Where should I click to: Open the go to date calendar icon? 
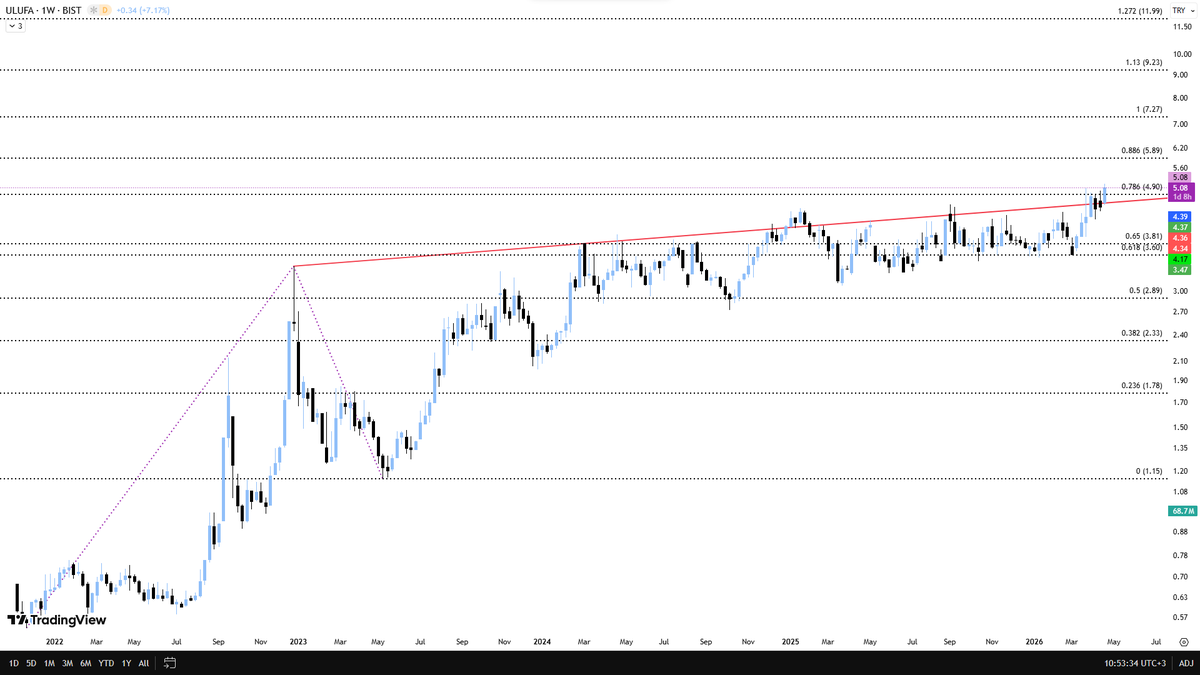pyautogui.click(x=169, y=663)
